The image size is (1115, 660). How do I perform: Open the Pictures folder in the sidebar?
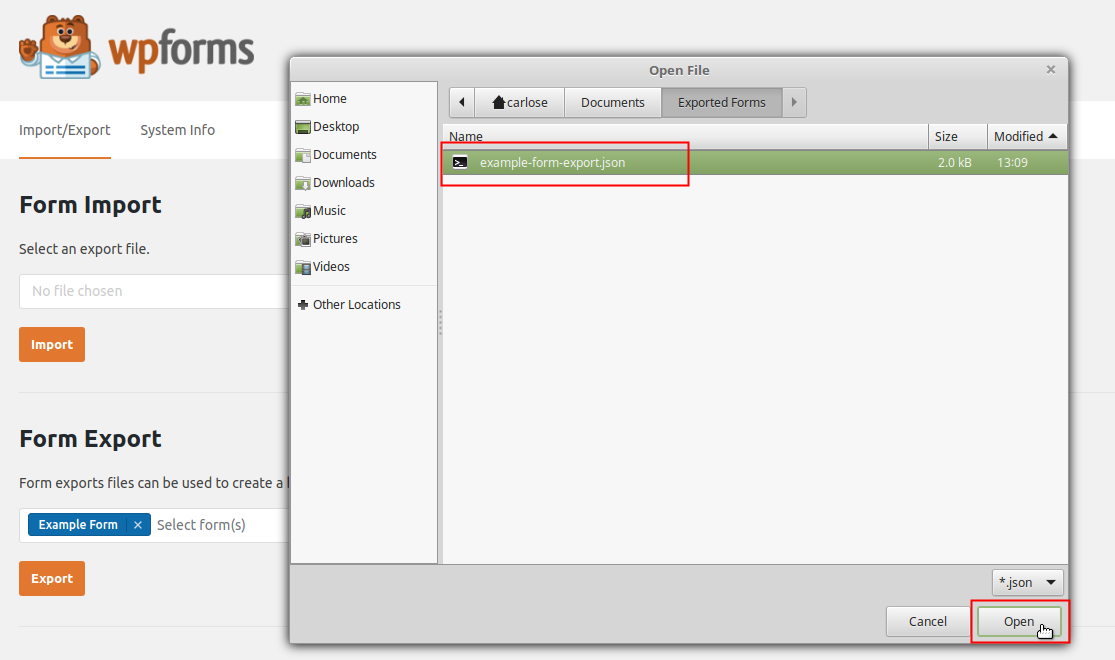332,238
